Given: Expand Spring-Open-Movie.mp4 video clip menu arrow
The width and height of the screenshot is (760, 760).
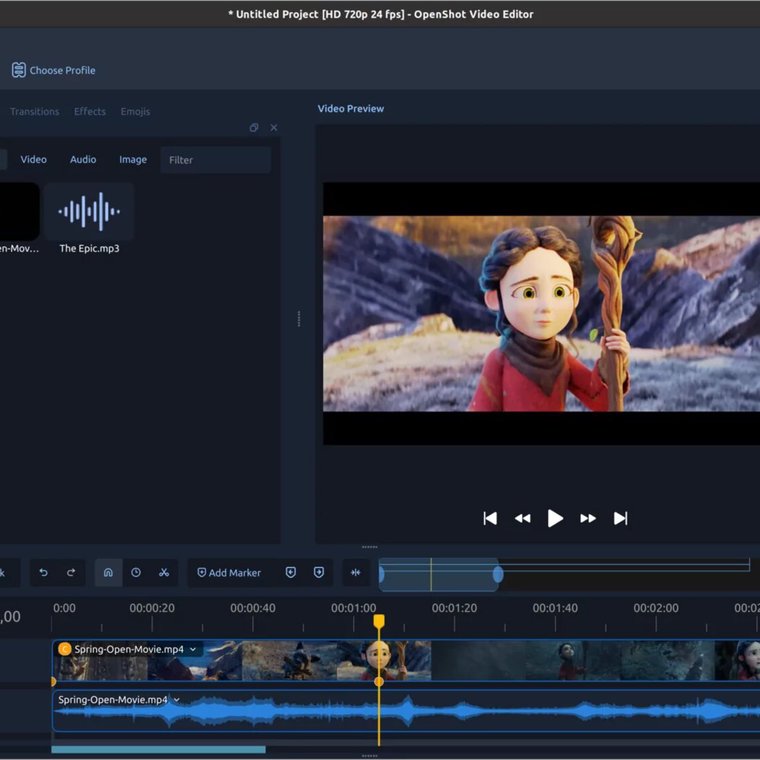Looking at the screenshot, I should pos(193,649).
